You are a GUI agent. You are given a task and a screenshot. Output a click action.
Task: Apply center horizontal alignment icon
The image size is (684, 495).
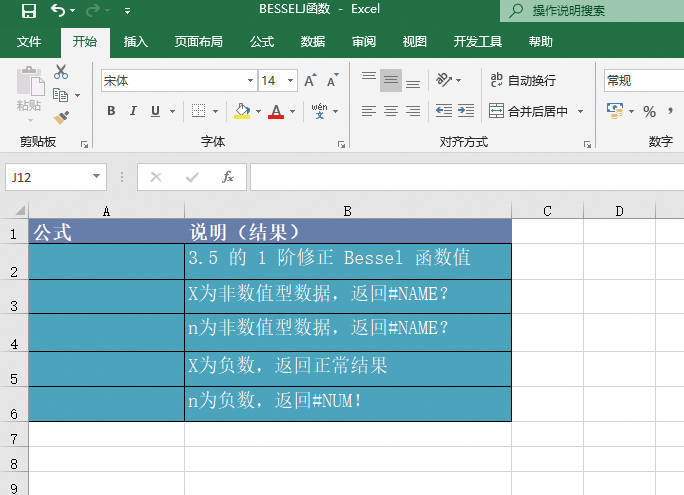[390, 111]
